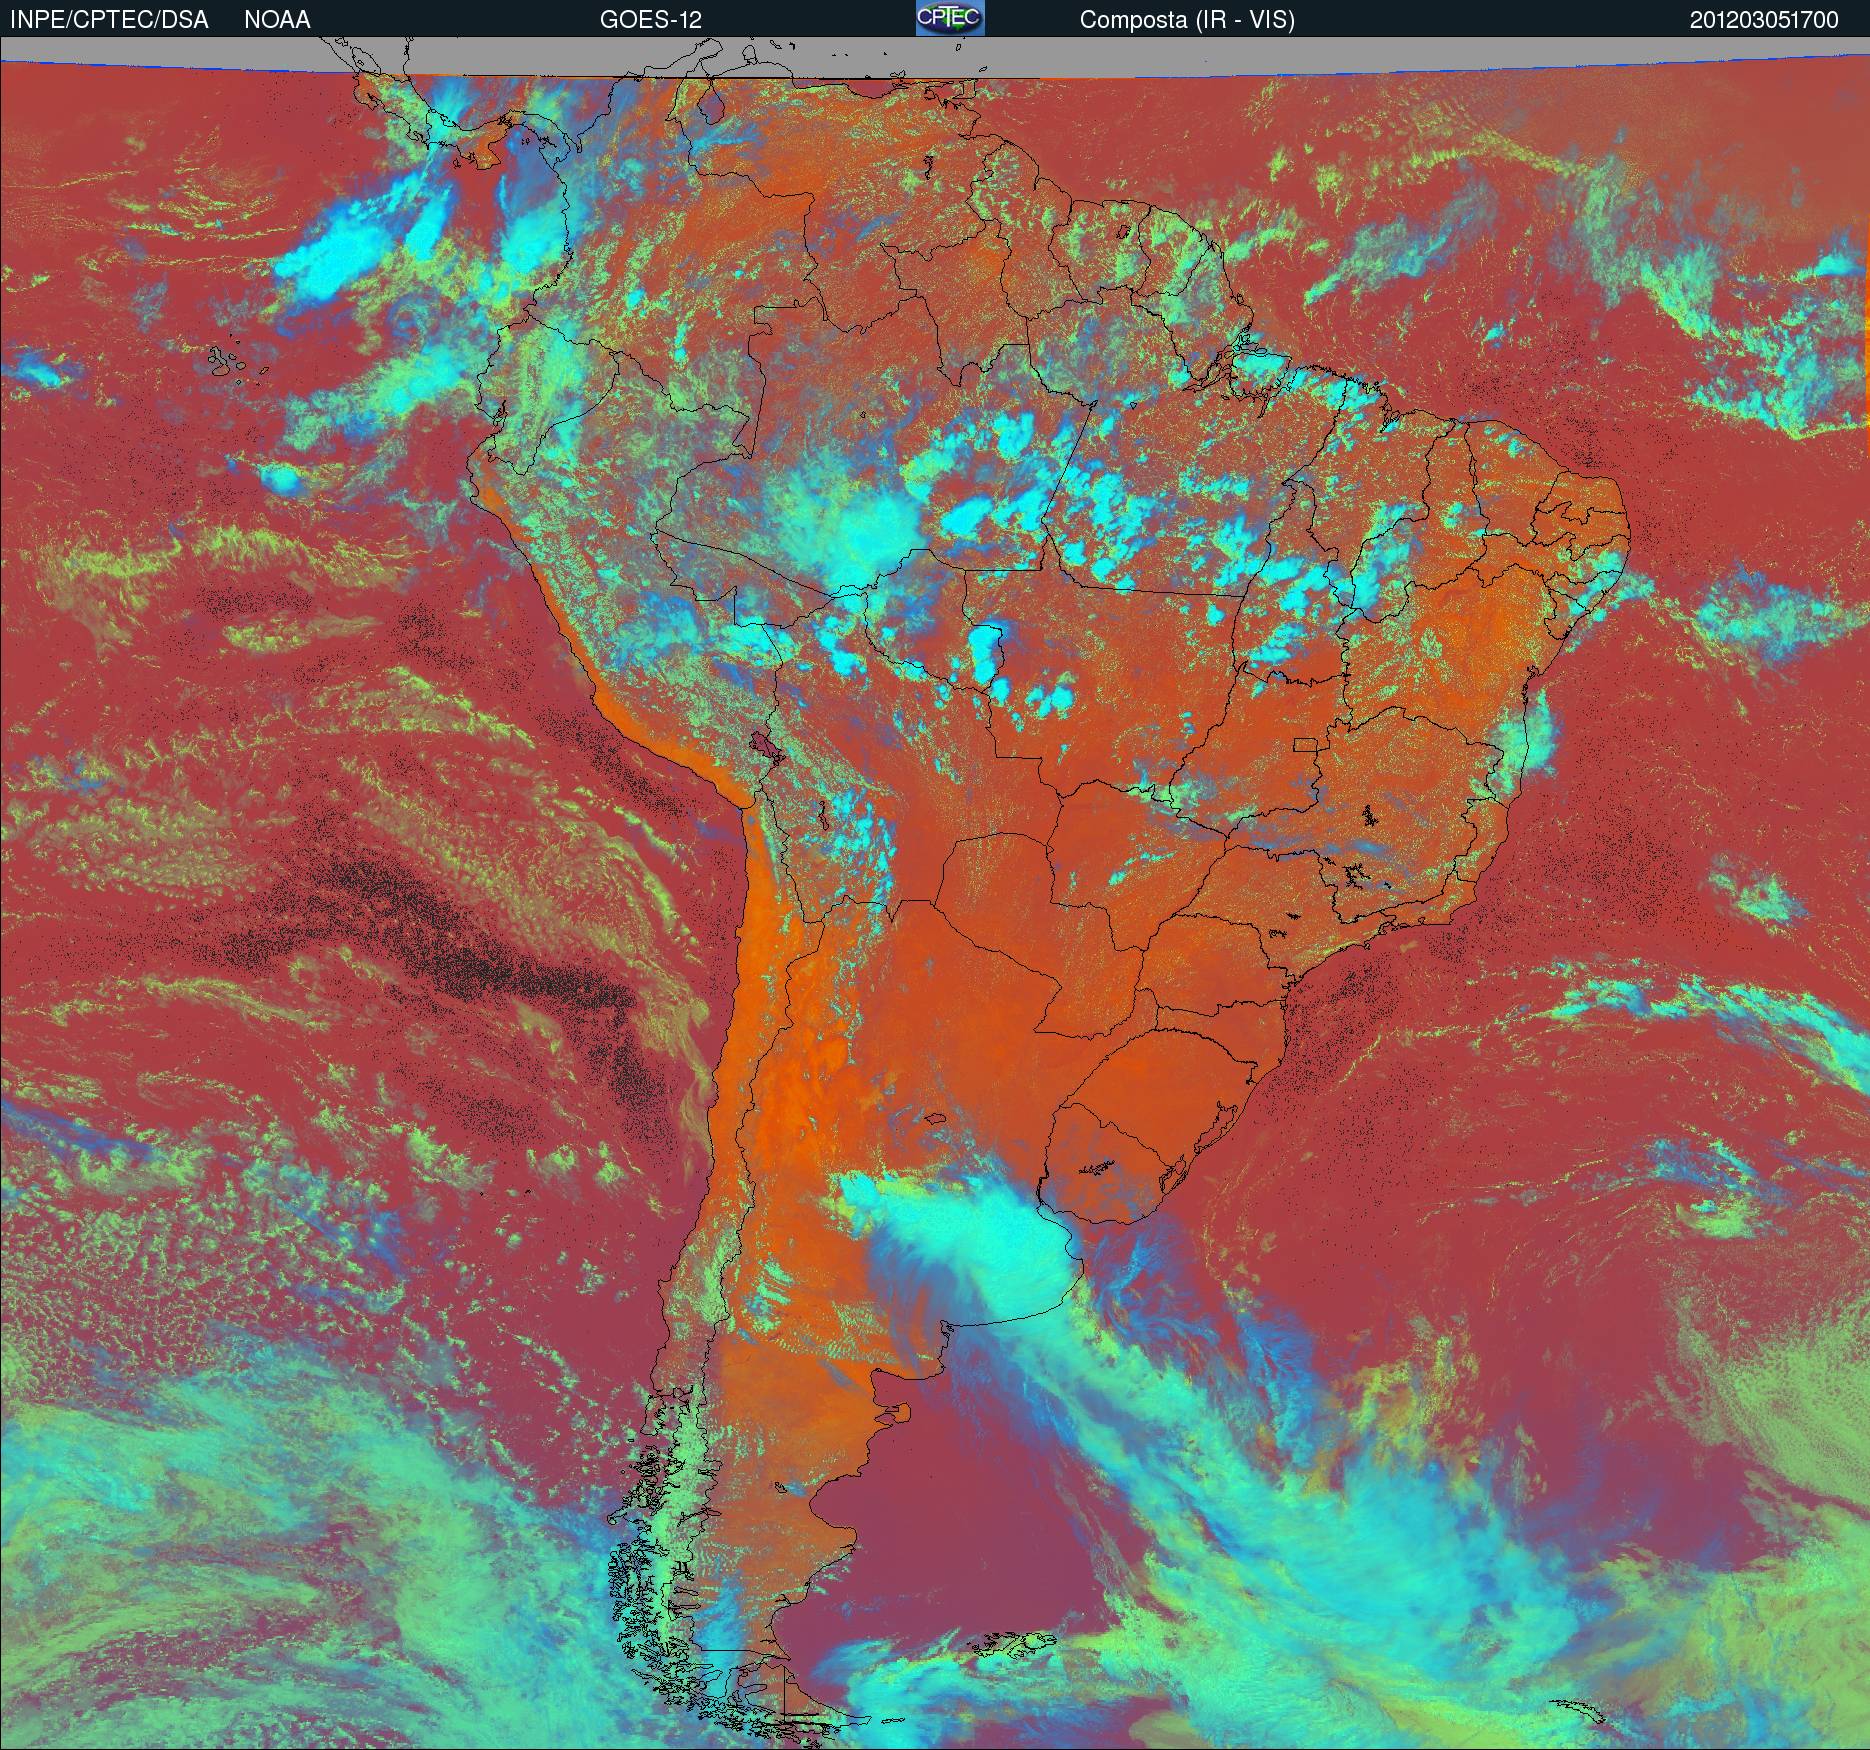
Task: Select the GOES-12 satellite label
Action: [650, 20]
